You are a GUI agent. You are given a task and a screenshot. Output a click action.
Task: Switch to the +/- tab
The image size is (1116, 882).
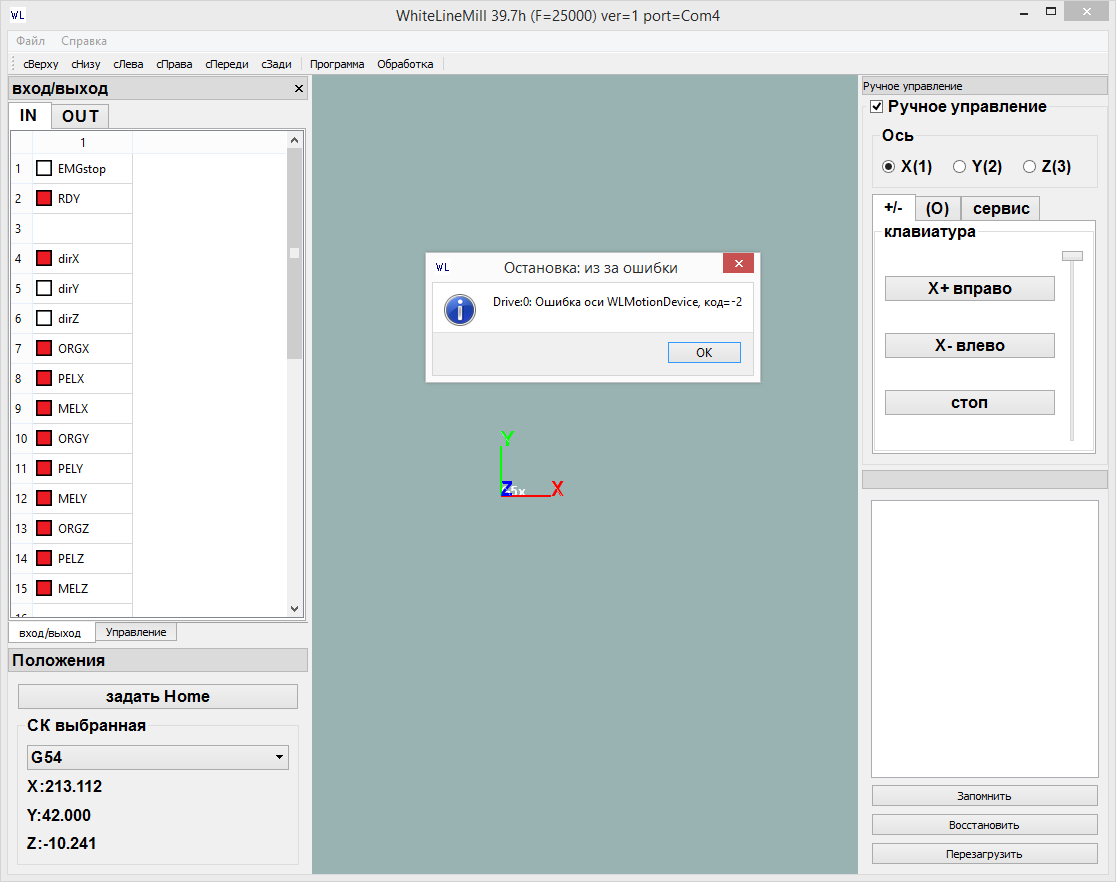[894, 208]
